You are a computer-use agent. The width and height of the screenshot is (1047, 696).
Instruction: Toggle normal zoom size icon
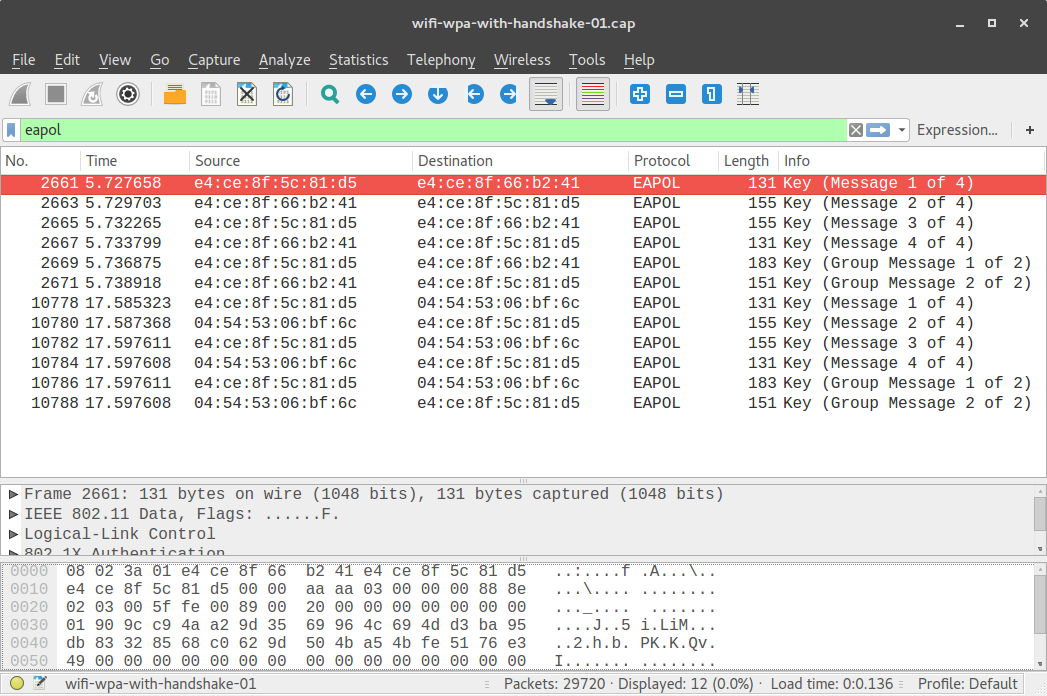coord(710,94)
